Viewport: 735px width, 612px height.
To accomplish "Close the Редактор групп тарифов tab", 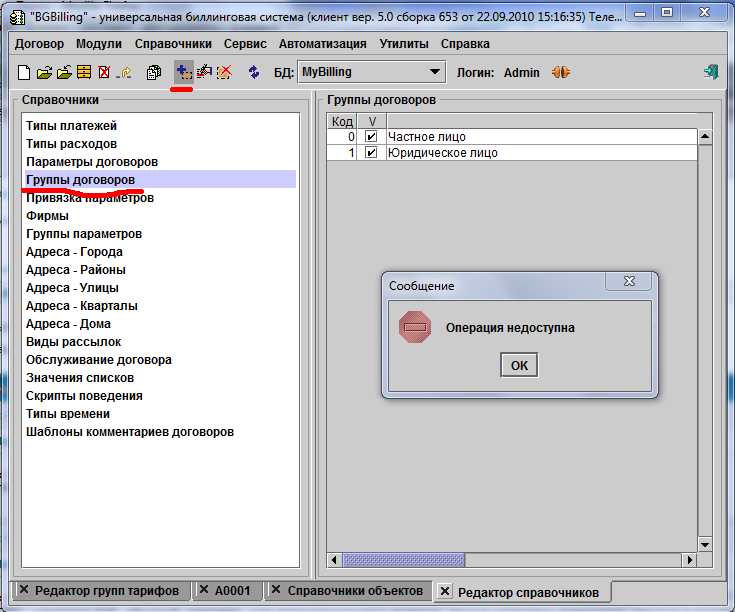I will 23,590.
